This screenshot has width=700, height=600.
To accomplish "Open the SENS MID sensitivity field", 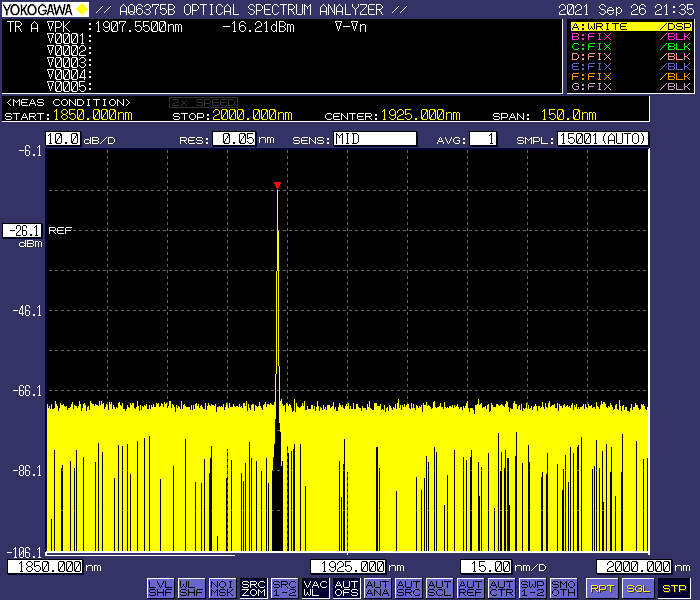I will click(x=374, y=139).
